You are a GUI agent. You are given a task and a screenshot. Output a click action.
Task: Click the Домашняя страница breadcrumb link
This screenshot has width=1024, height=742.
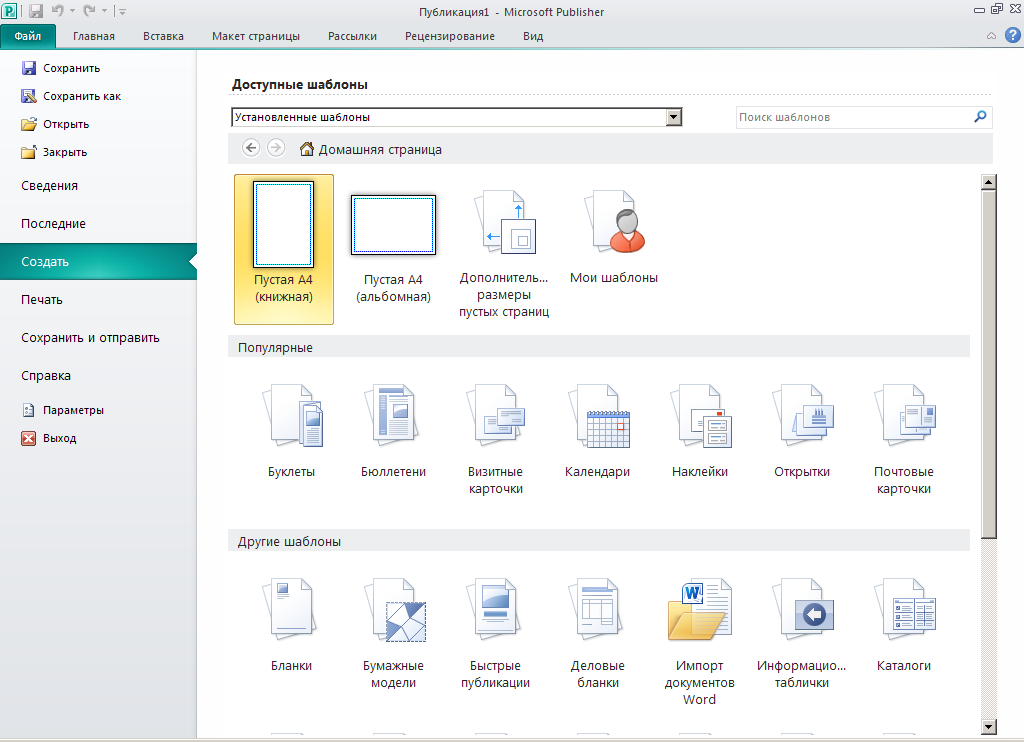[379, 150]
